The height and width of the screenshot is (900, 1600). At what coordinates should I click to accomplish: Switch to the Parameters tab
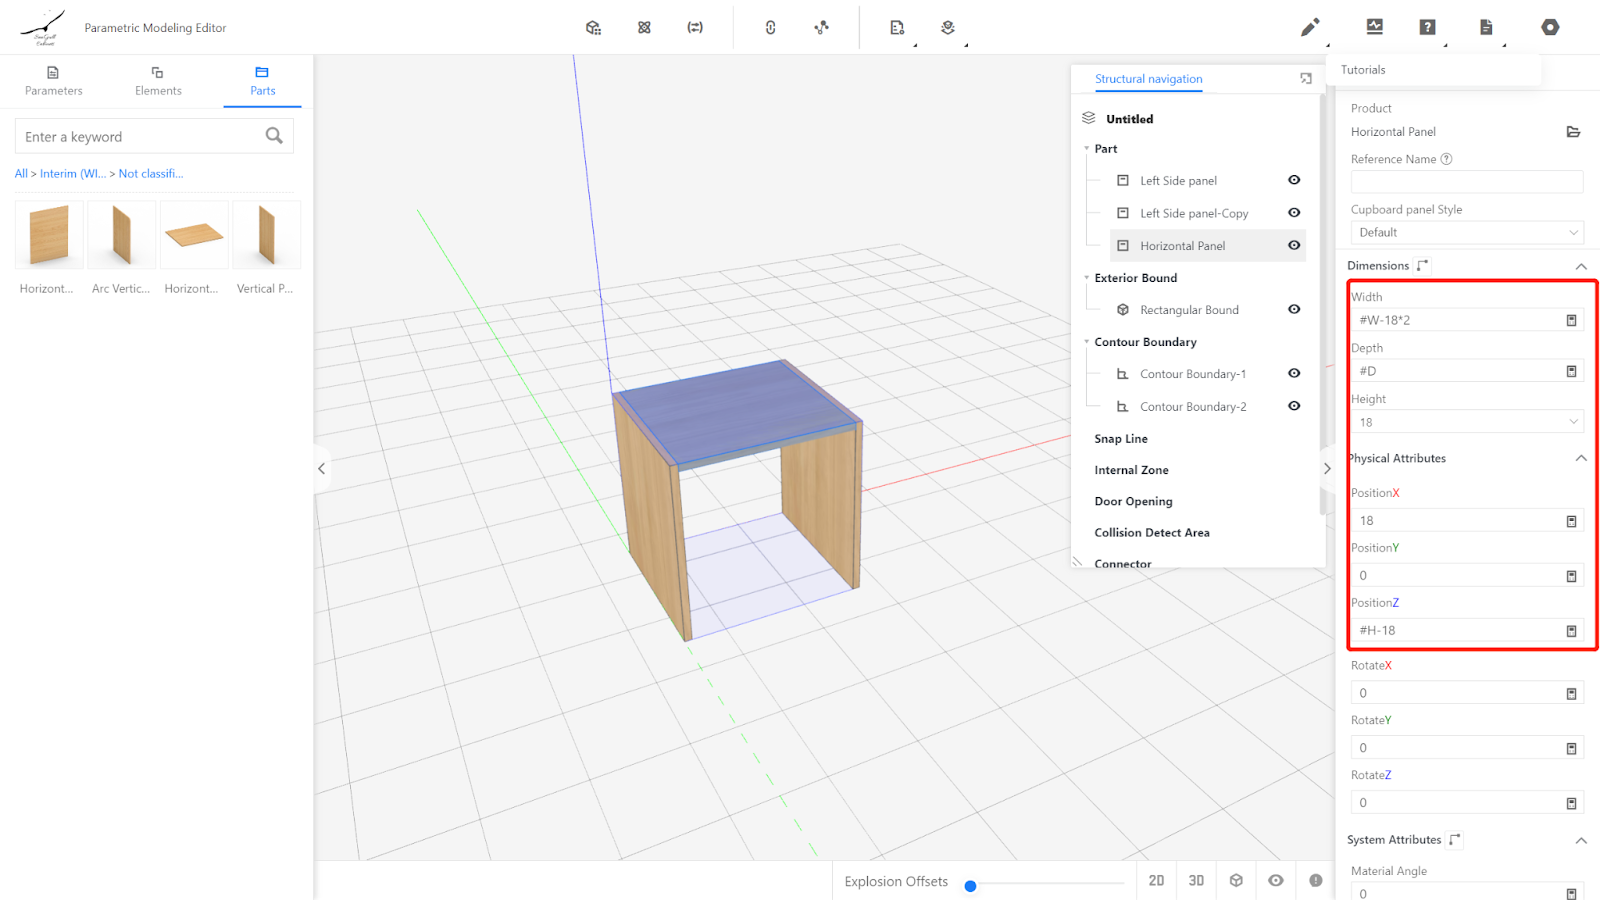[x=54, y=81]
